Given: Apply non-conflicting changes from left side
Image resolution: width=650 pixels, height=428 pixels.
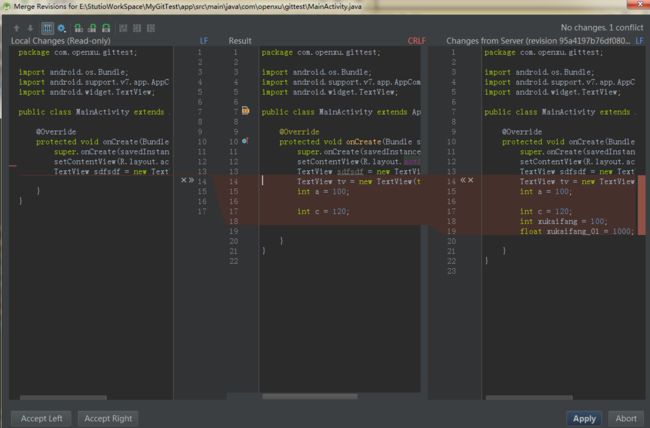Looking at the screenshot, I should click(92, 28).
